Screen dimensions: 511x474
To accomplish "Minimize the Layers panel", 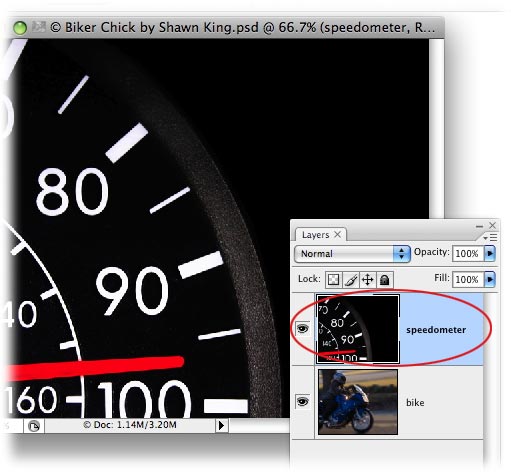I will click(479, 226).
